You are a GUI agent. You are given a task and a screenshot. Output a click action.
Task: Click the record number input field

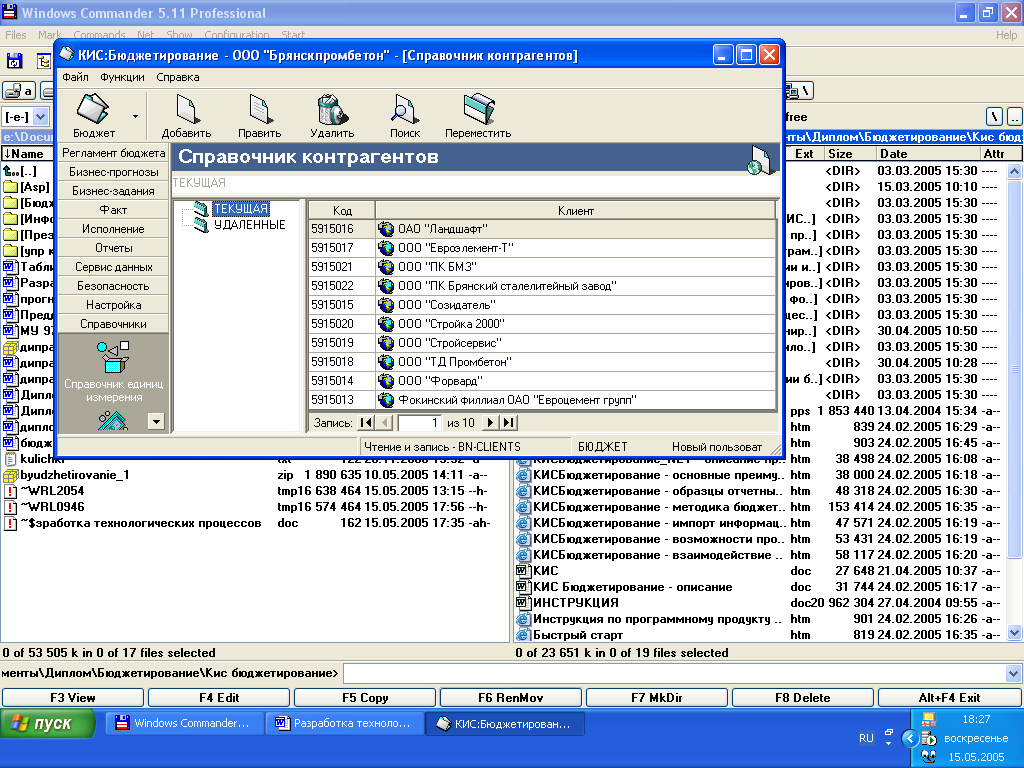pyautogui.click(x=420, y=423)
